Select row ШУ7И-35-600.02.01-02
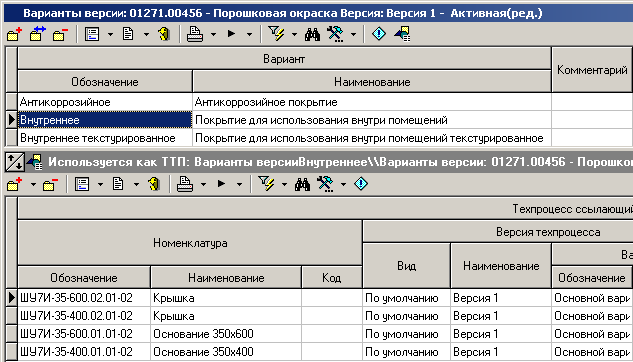The height and width of the screenshot is (362, 633). coord(319,298)
